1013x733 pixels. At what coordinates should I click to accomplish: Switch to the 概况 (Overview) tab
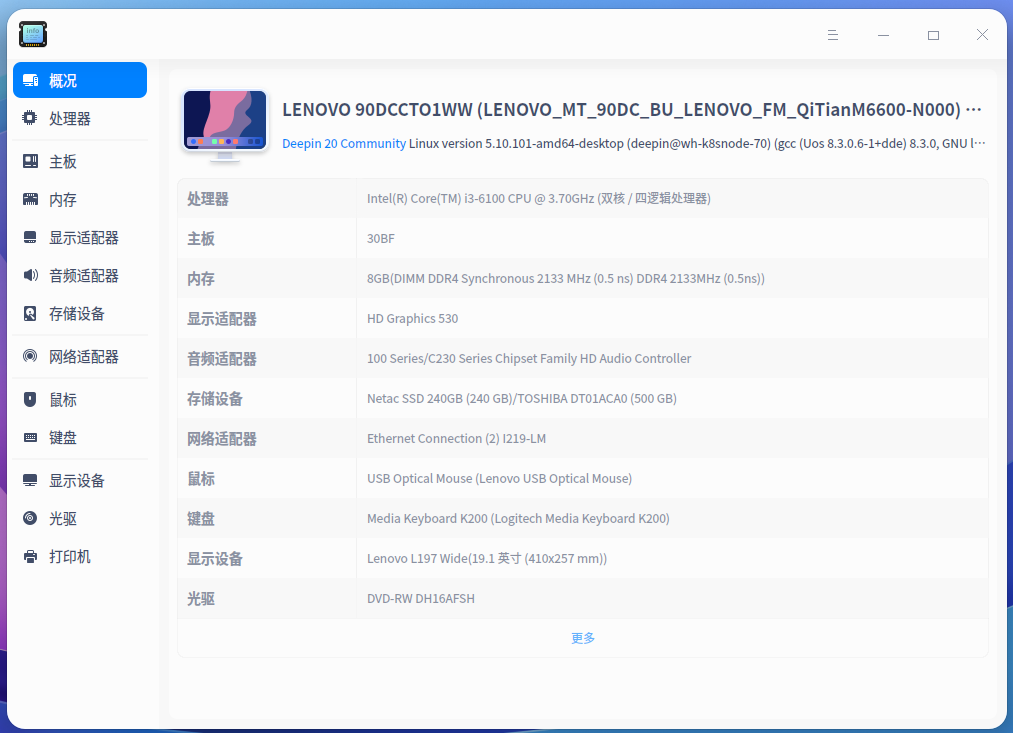click(62, 80)
